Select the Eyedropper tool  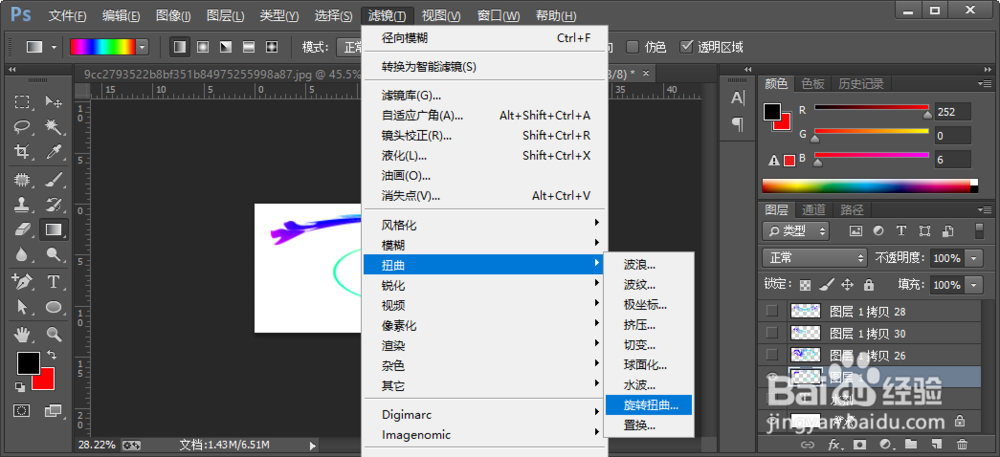tap(54, 152)
